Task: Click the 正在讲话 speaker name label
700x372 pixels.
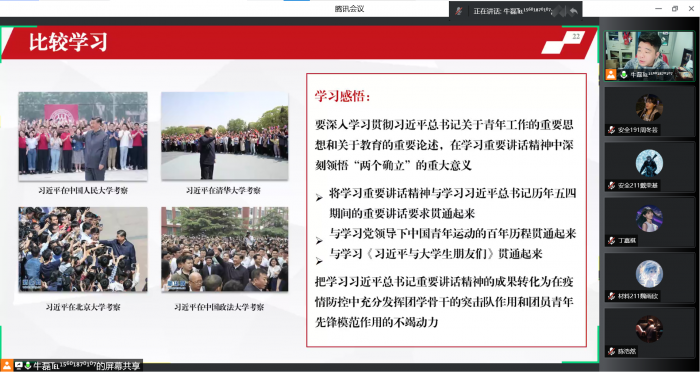Action: 511,11
